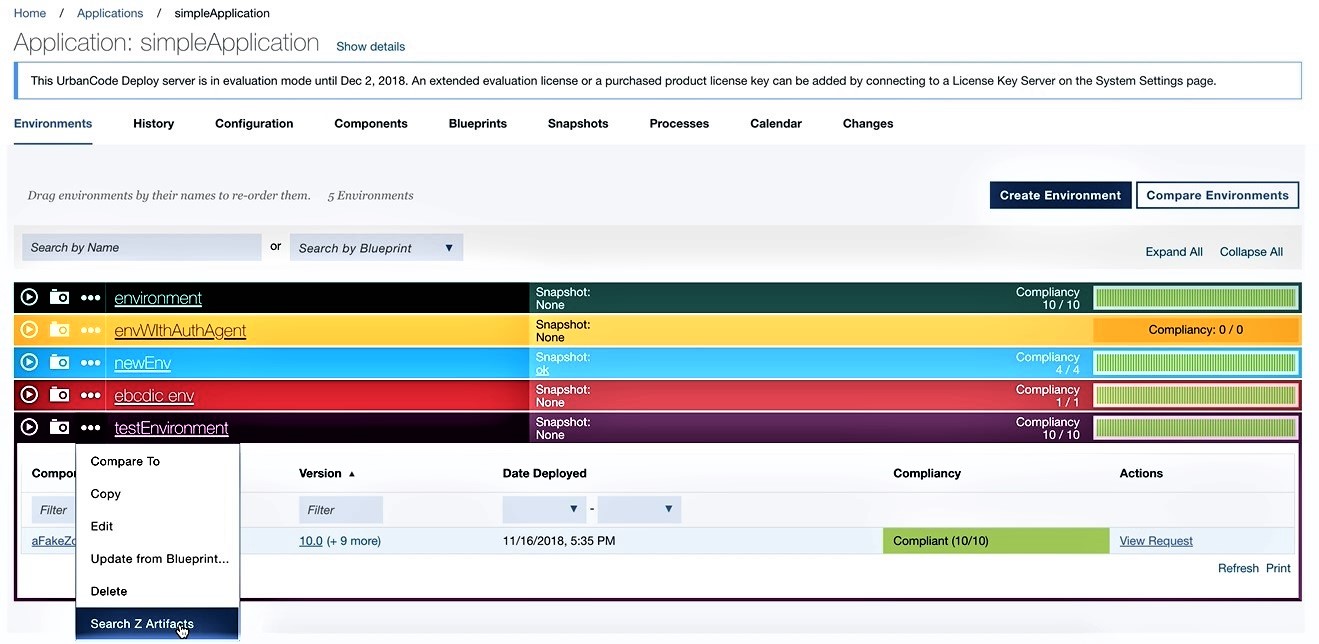The image size is (1319, 644).
Task: Open first Date Deployed filter dropdown
Action: tap(544, 509)
